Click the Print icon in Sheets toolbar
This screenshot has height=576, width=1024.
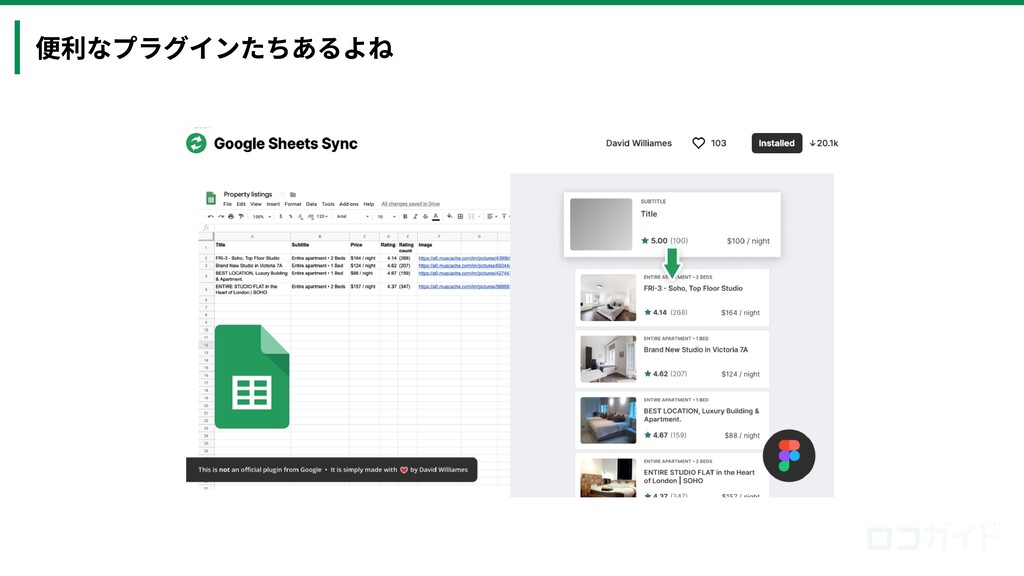[231, 216]
